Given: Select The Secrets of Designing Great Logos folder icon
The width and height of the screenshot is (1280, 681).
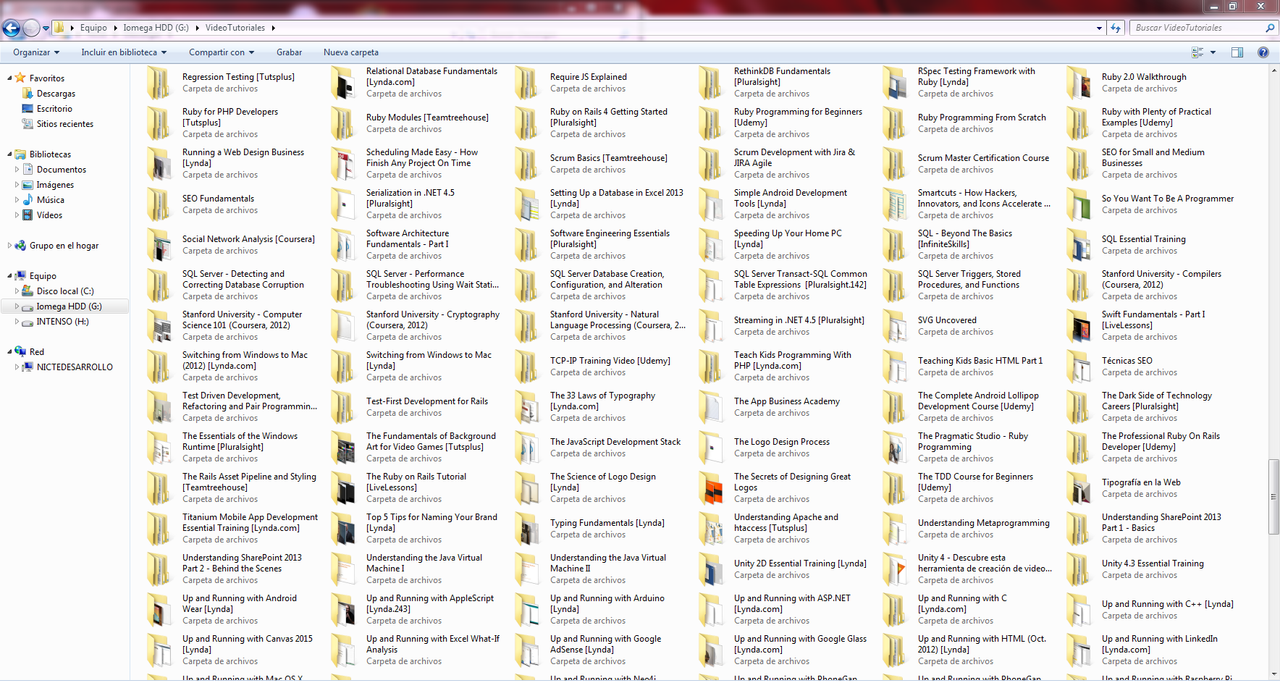Looking at the screenshot, I should (711, 488).
